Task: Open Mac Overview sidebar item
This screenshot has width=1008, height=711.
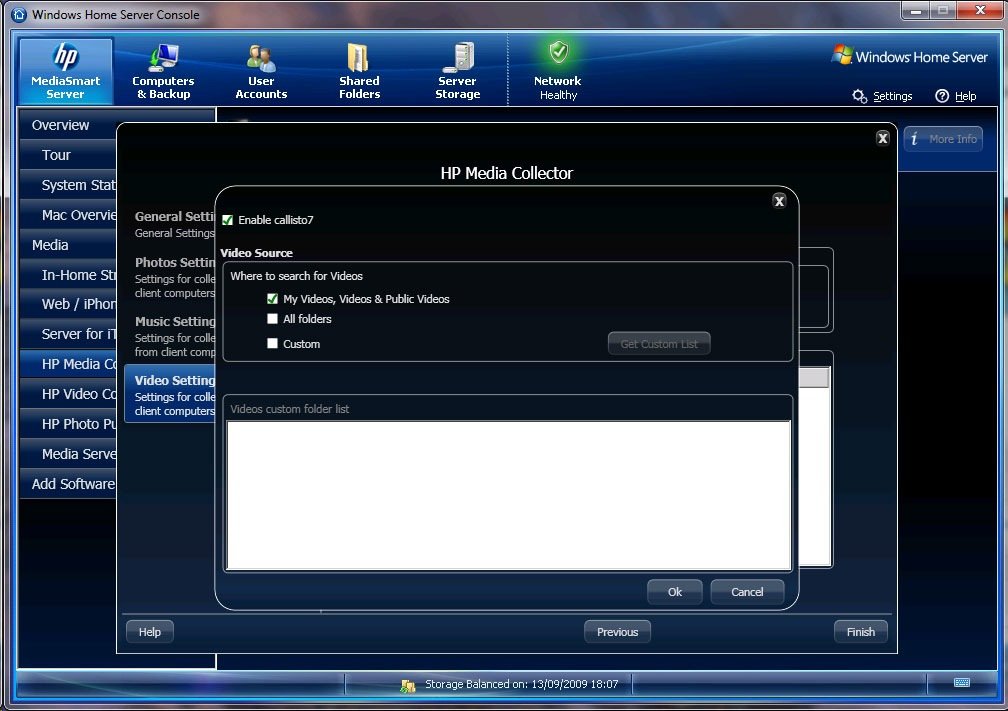Action: point(68,215)
